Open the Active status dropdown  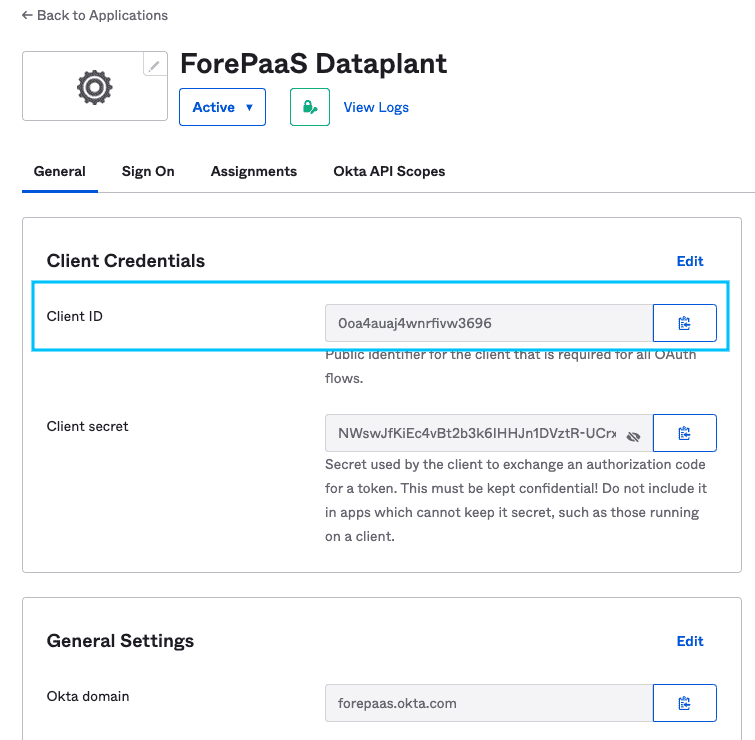[222, 107]
